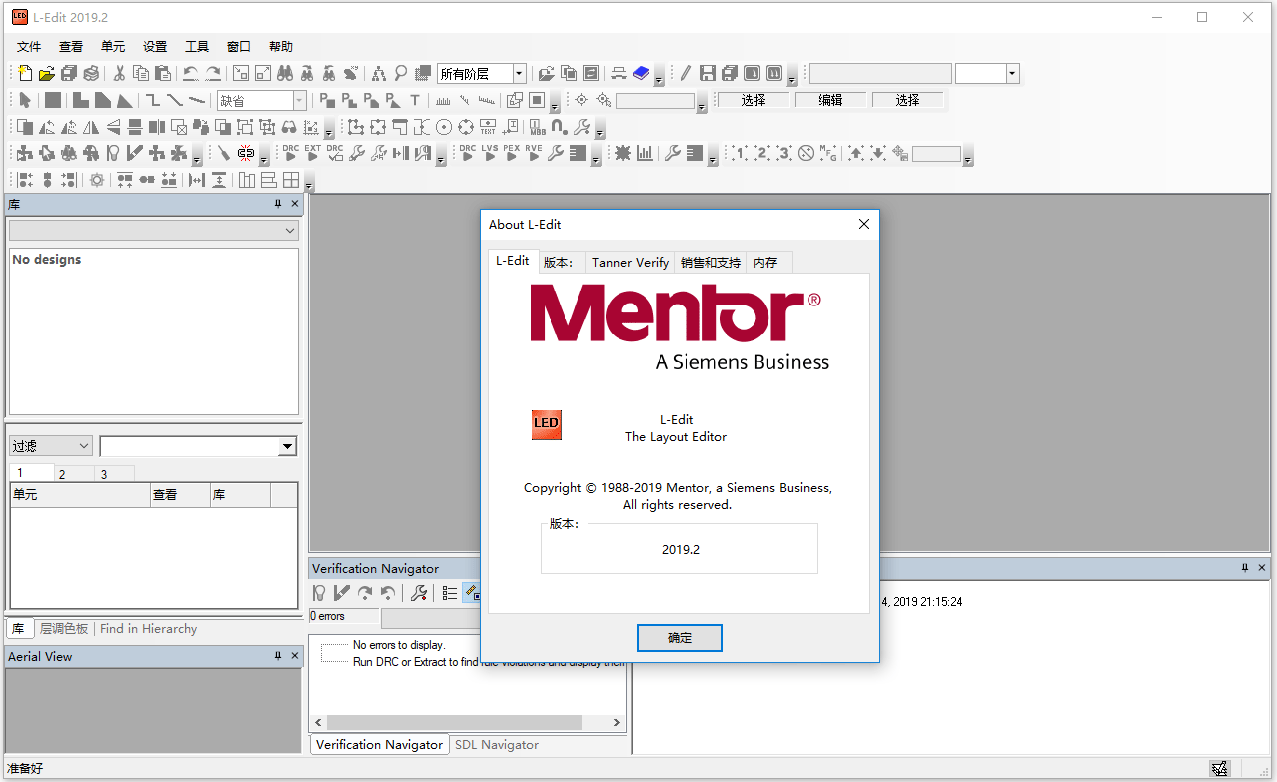
Task: Open the 工具 menu
Action: click(x=197, y=46)
